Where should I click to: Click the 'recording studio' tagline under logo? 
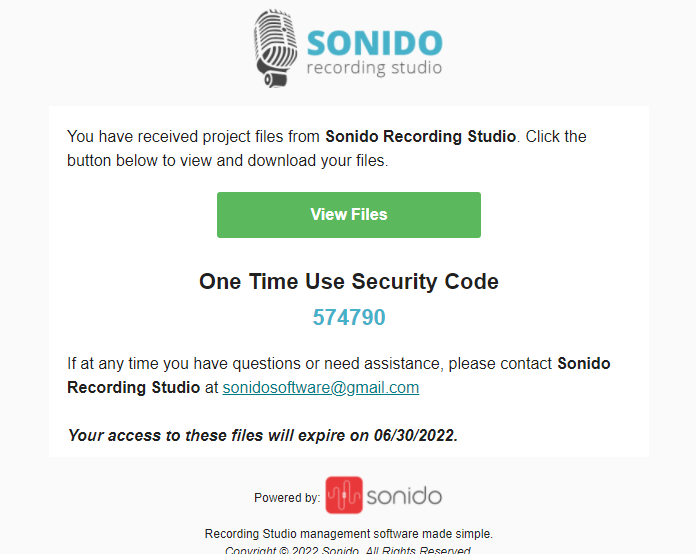coord(375,68)
